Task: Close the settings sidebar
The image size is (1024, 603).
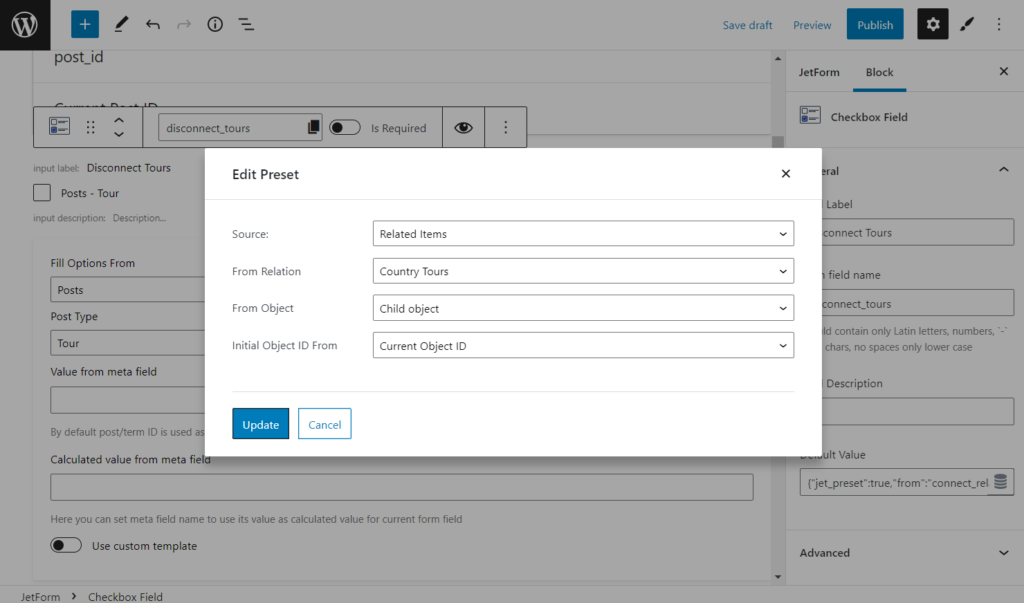Action: pos(1004,71)
